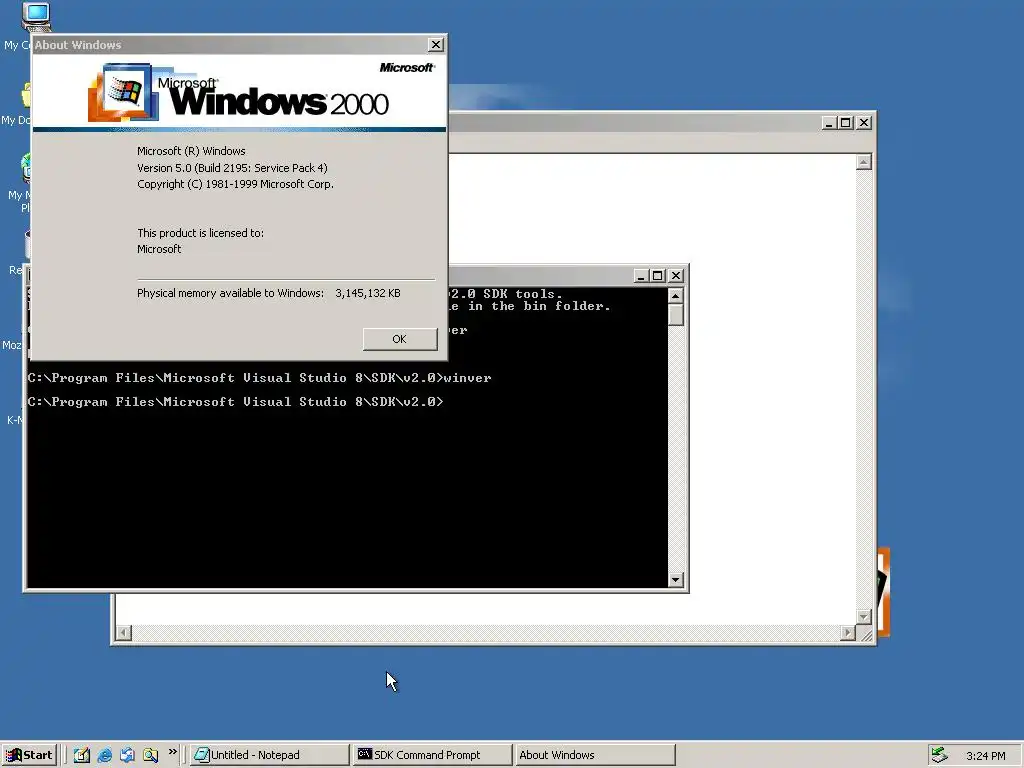Click the 3:24 PM tray clock

[985, 756]
